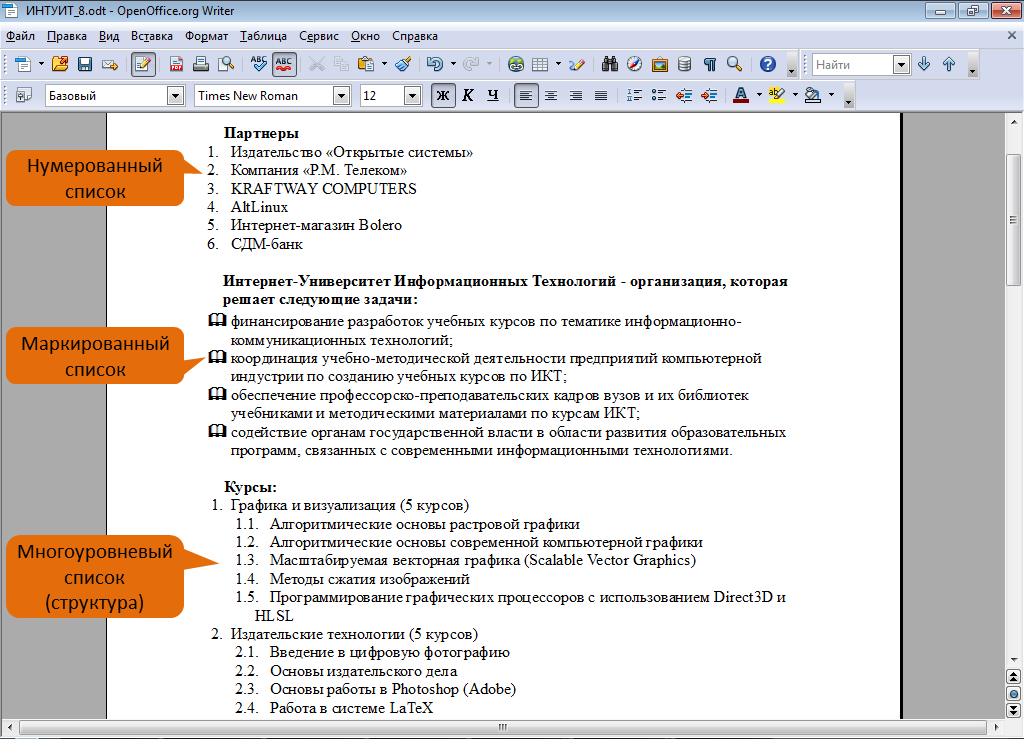
Task: Save the document with the floppy disk icon
Action: 85,64
